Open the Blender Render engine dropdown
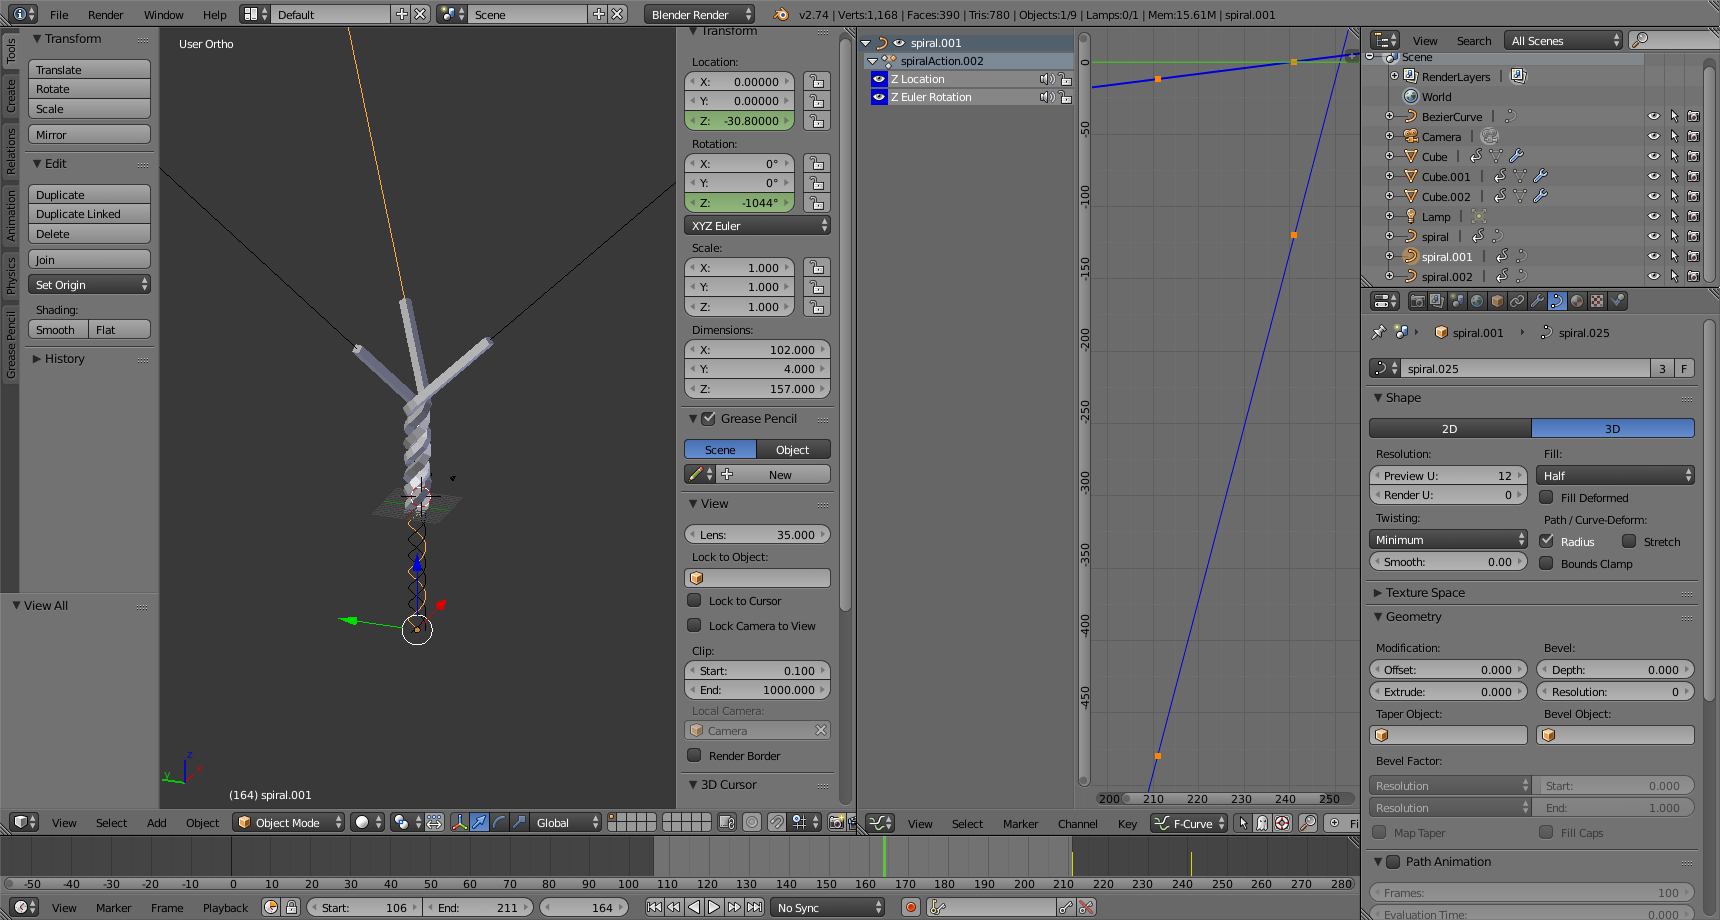This screenshot has width=1720, height=920. [x=700, y=14]
